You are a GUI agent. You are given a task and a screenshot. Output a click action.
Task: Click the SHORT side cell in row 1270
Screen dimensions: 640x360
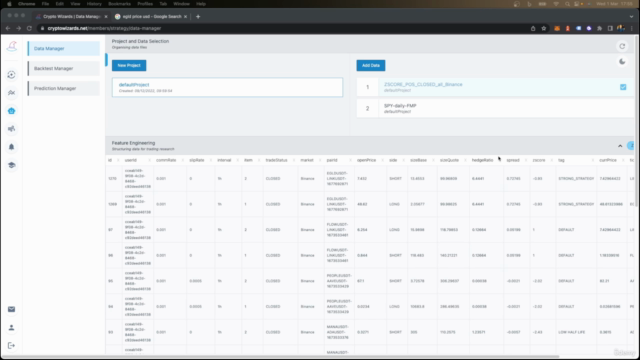pyautogui.click(x=395, y=179)
